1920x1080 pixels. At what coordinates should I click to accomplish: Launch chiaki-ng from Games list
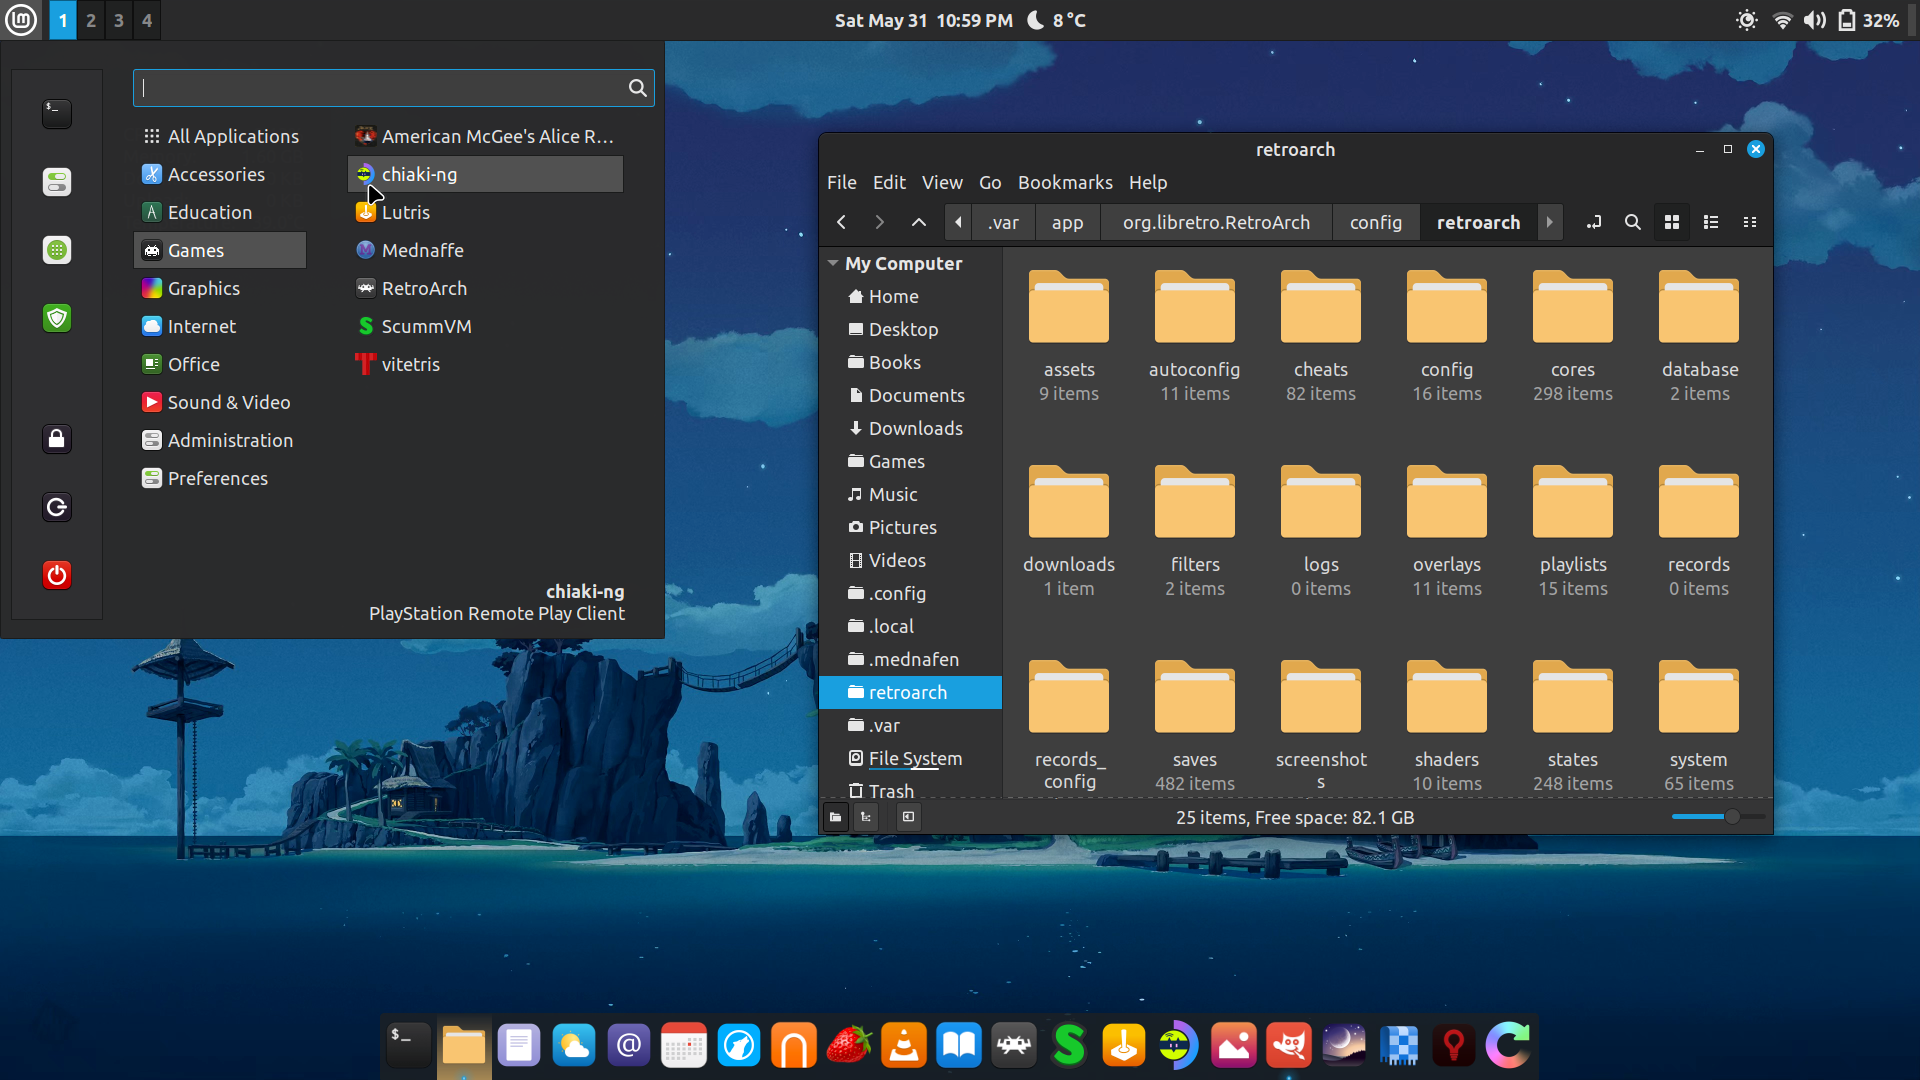point(485,174)
